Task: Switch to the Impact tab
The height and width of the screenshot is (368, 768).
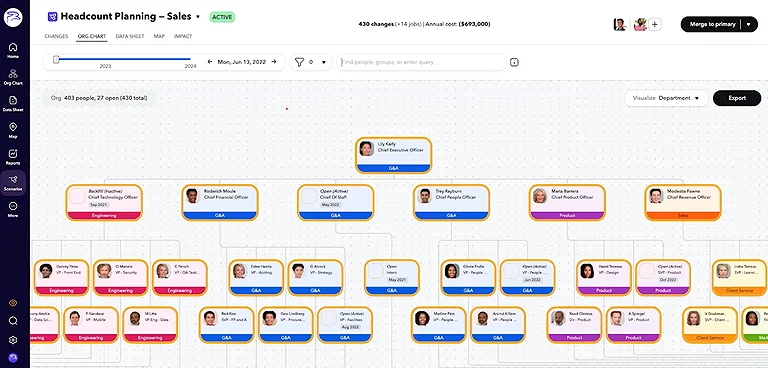Action: (183, 36)
